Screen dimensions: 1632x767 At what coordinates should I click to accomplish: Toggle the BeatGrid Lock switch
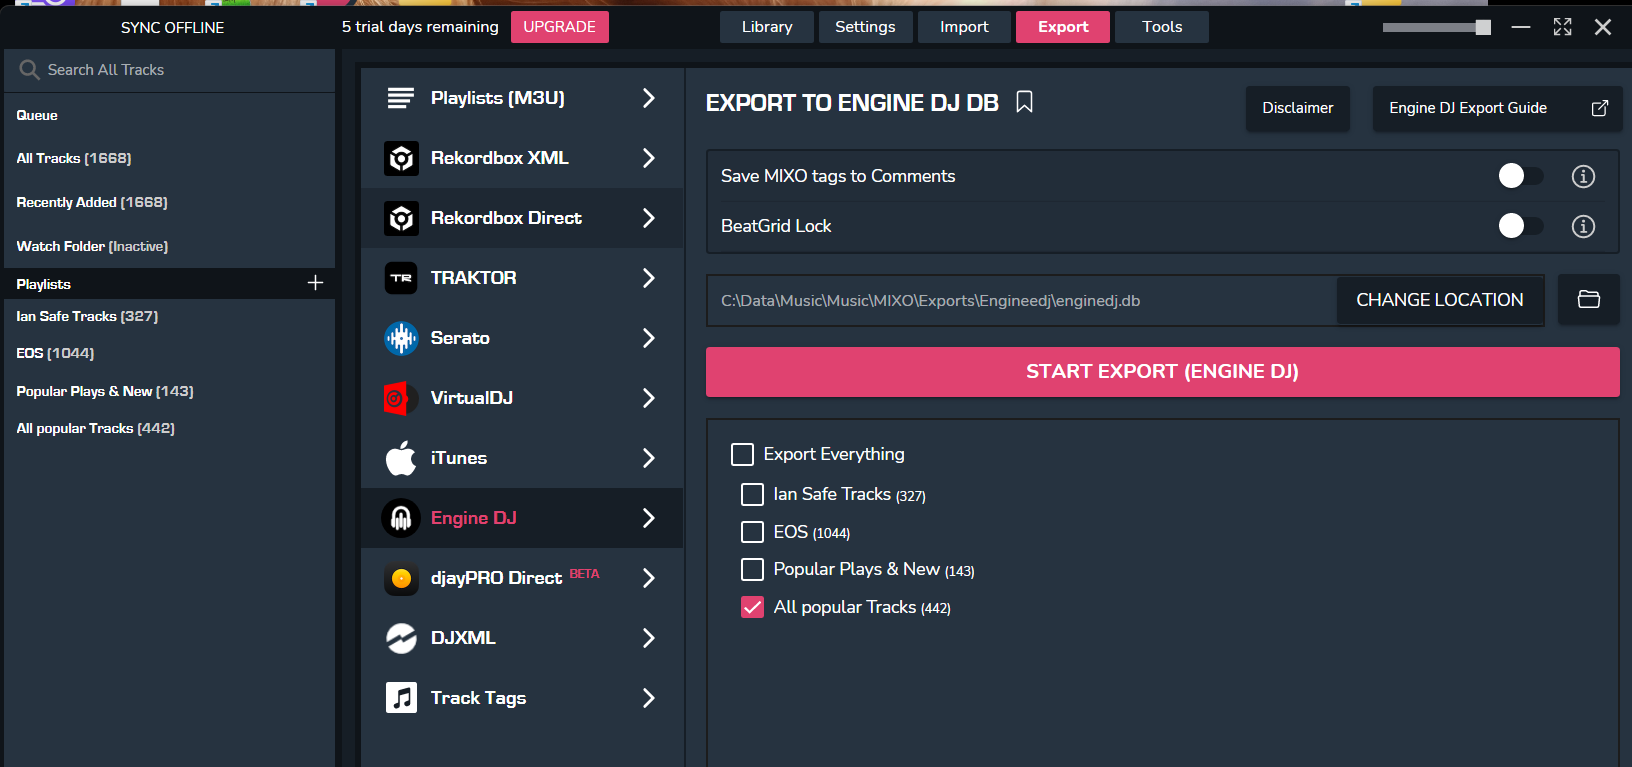pyautogui.click(x=1520, y=226)
